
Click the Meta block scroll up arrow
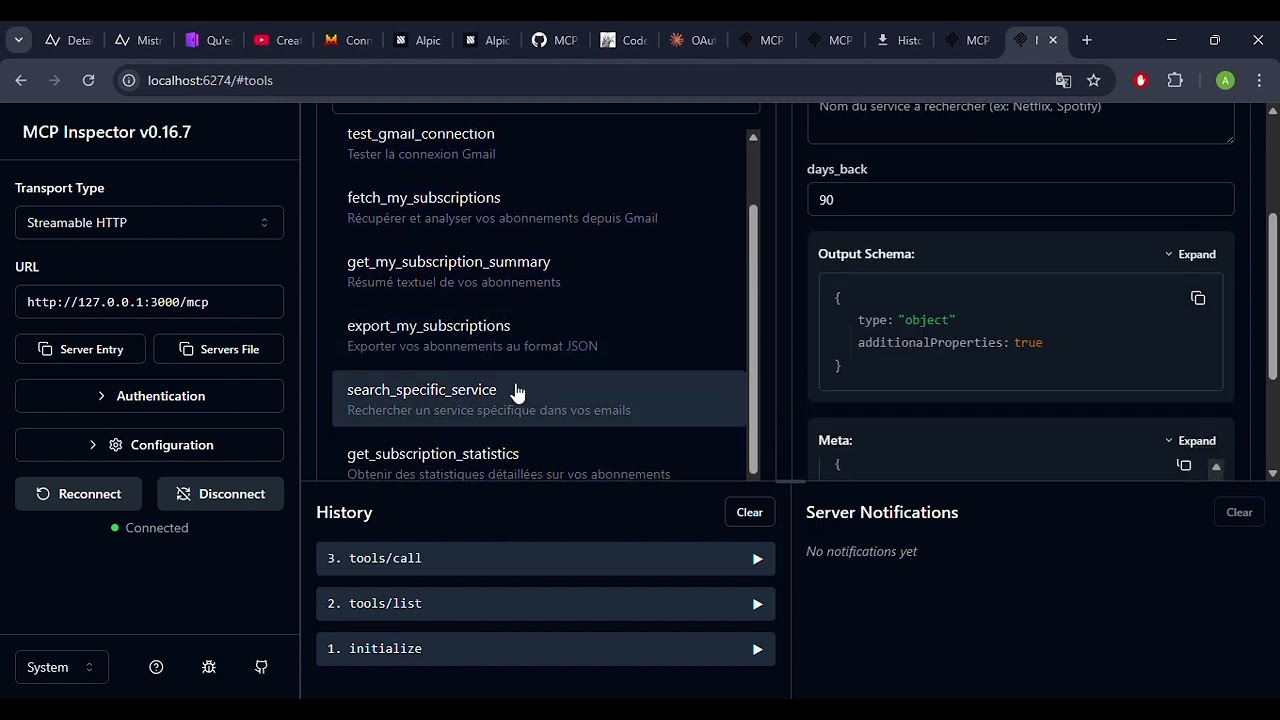pos(1216,467)
